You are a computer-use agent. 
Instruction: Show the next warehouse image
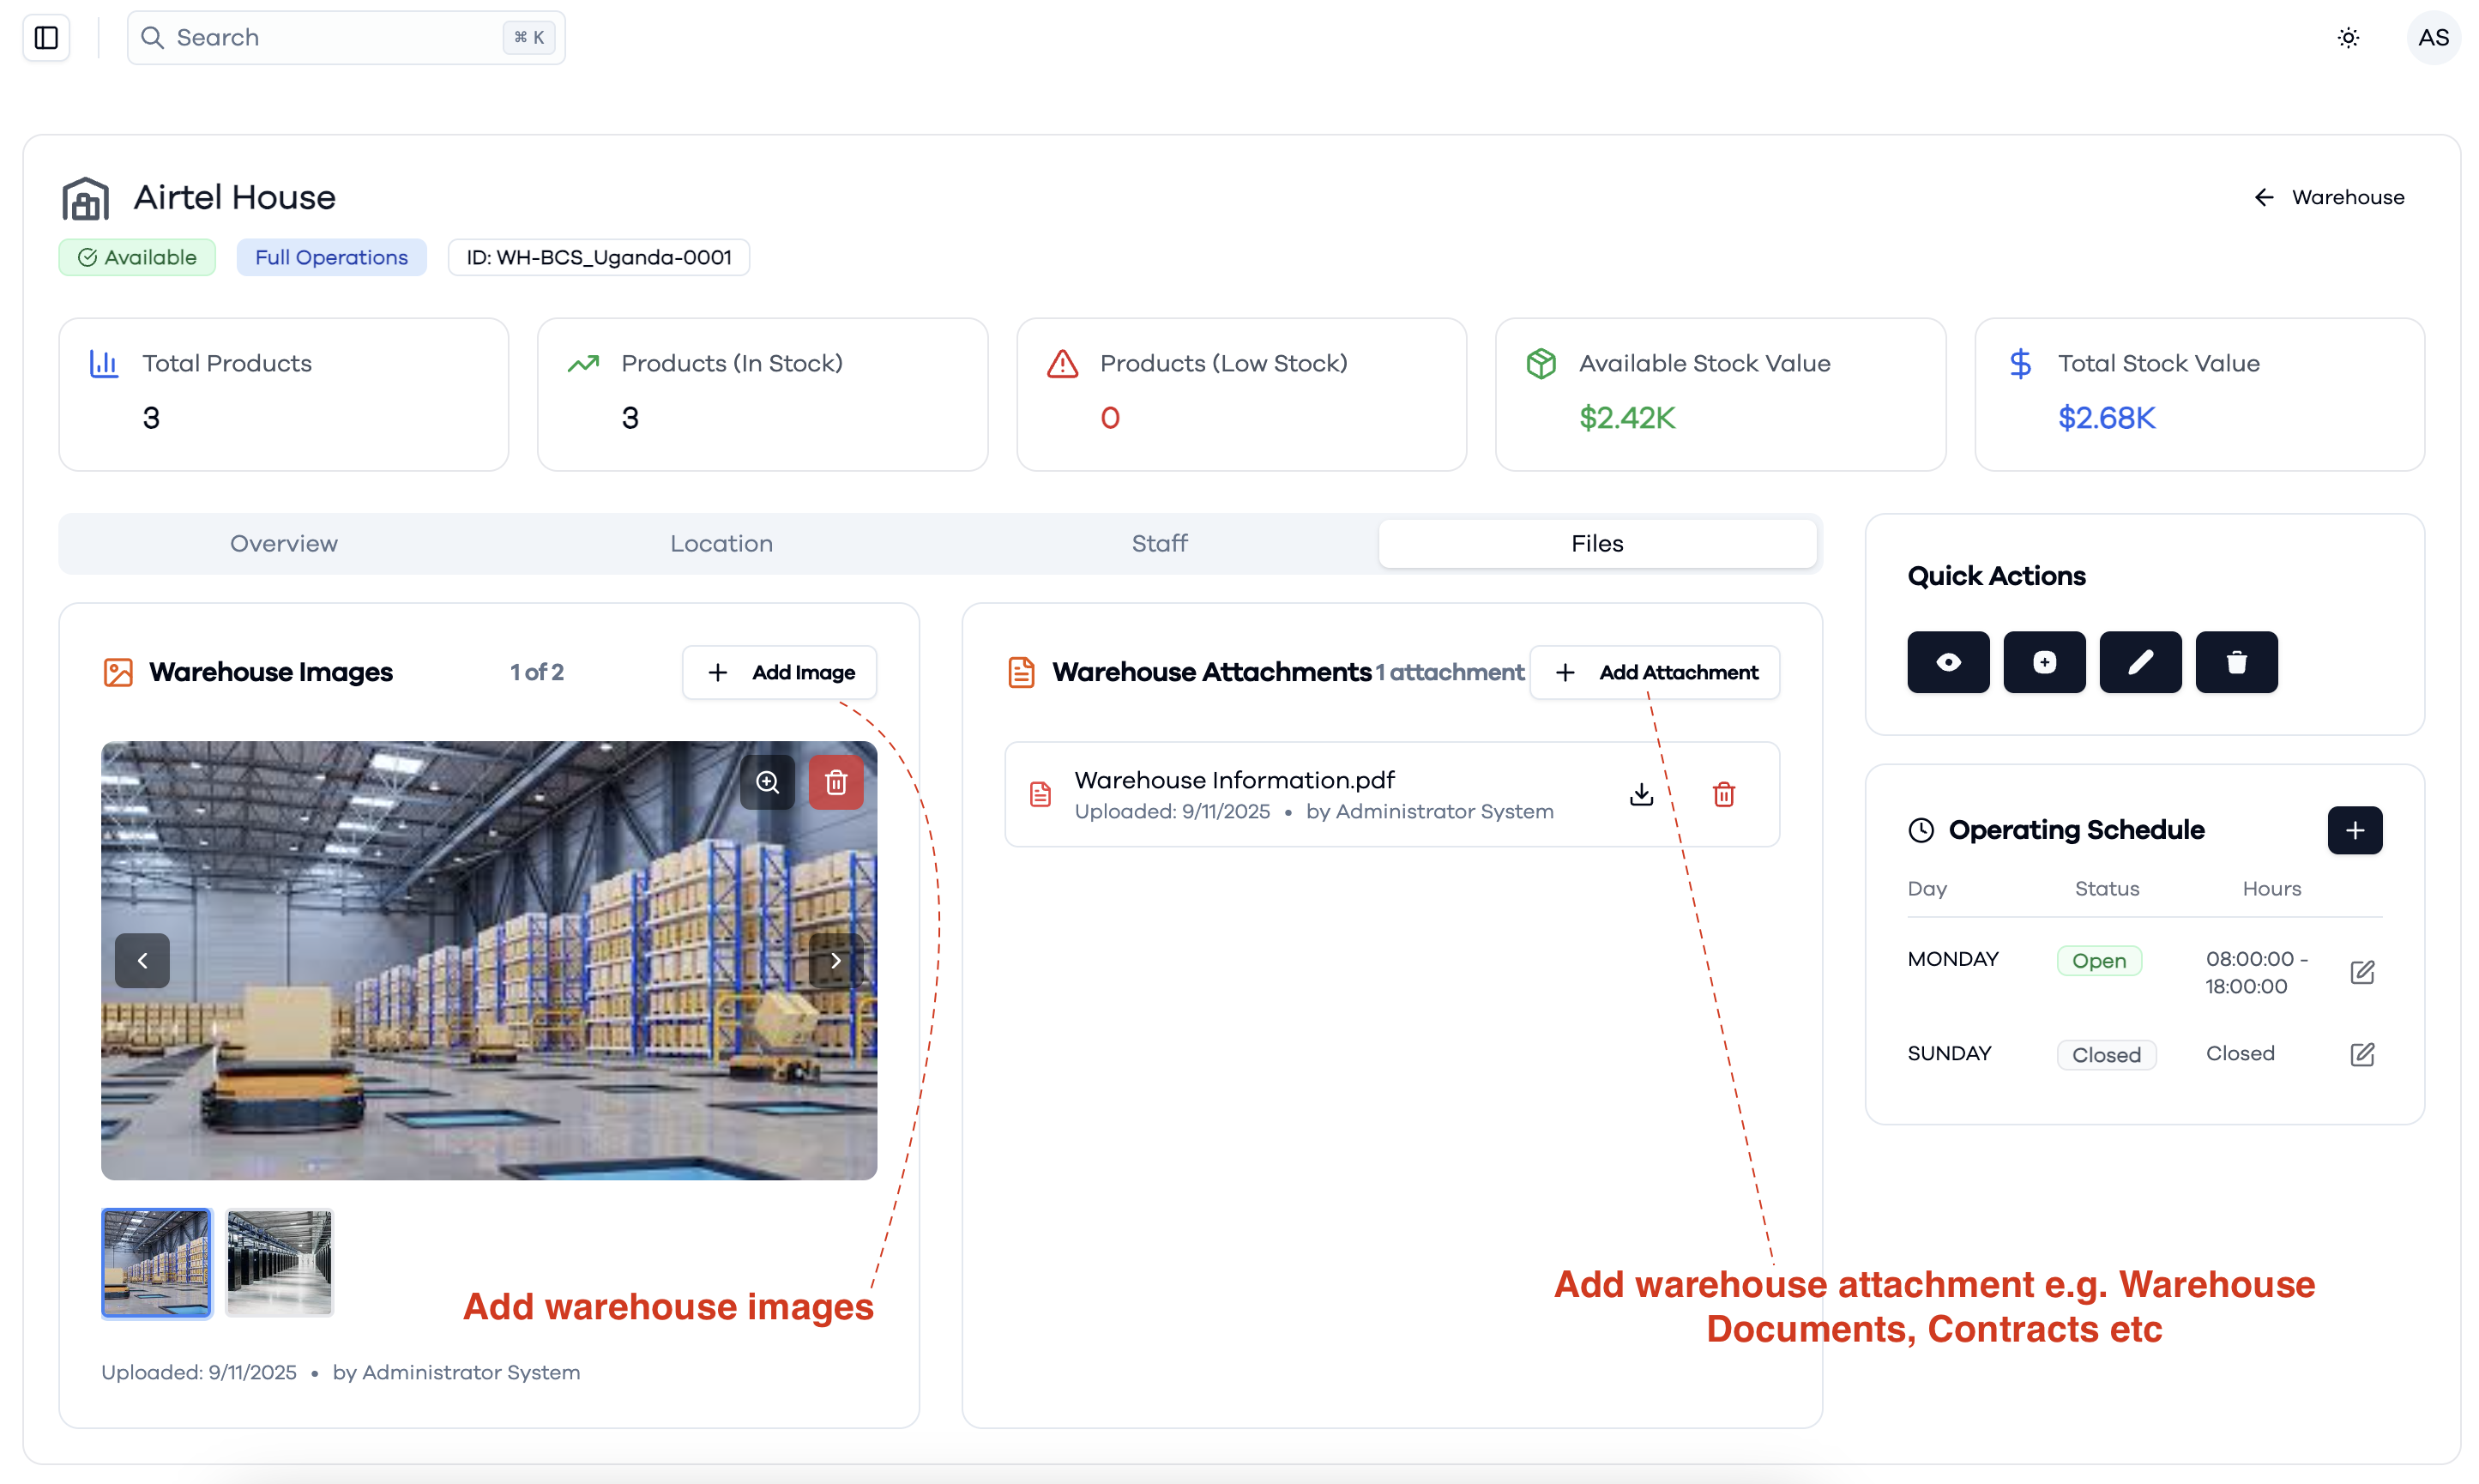(x=835, y=960)
